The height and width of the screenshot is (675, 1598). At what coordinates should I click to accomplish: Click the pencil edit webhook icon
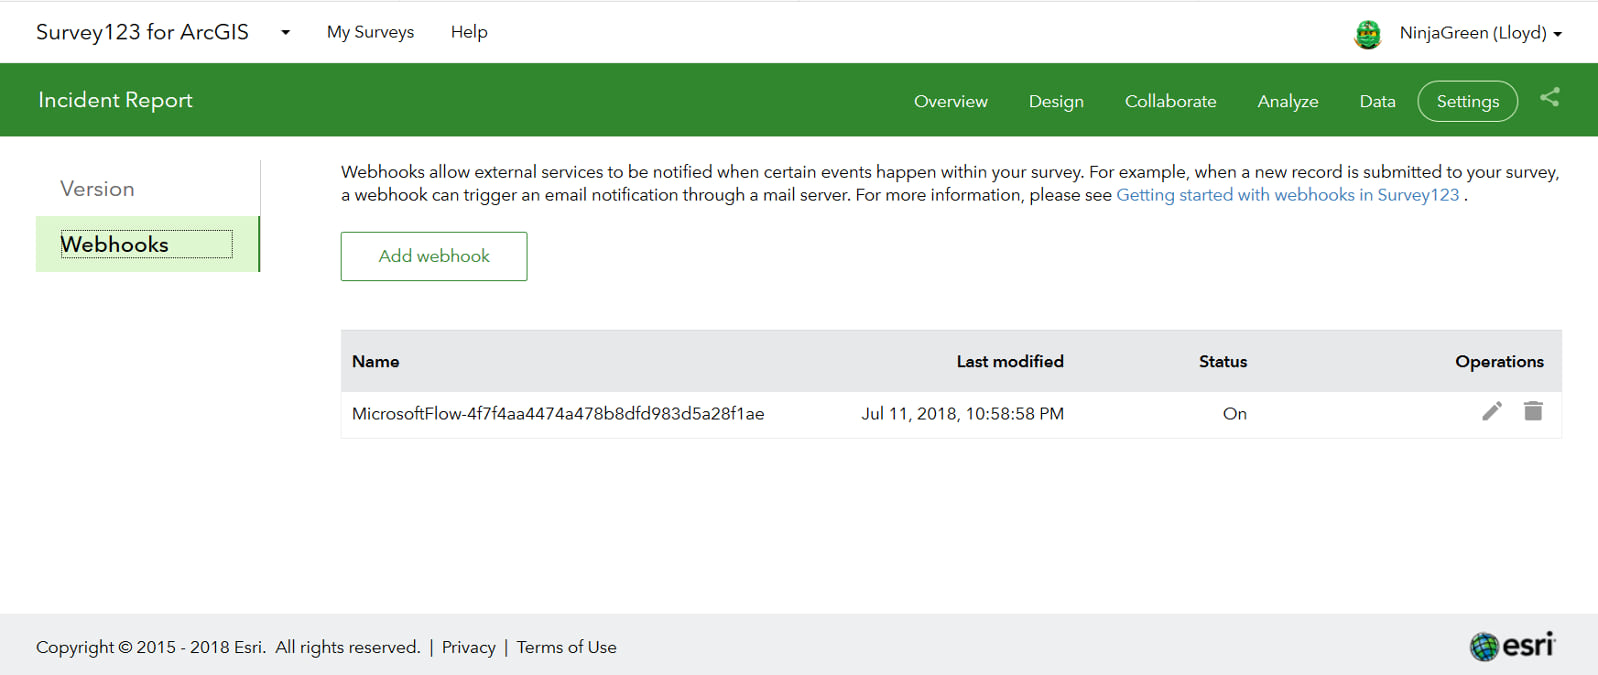(1491, 412)
